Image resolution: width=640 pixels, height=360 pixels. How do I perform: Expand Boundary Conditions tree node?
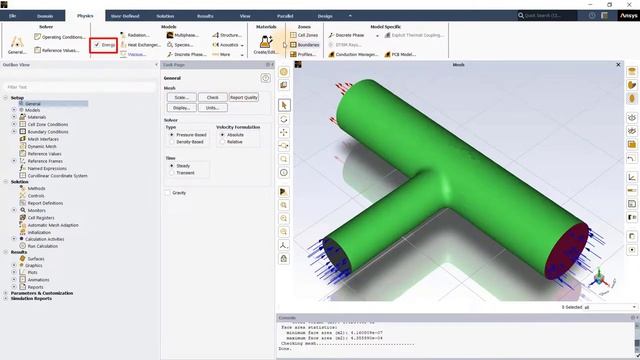(x=14, y=131)
